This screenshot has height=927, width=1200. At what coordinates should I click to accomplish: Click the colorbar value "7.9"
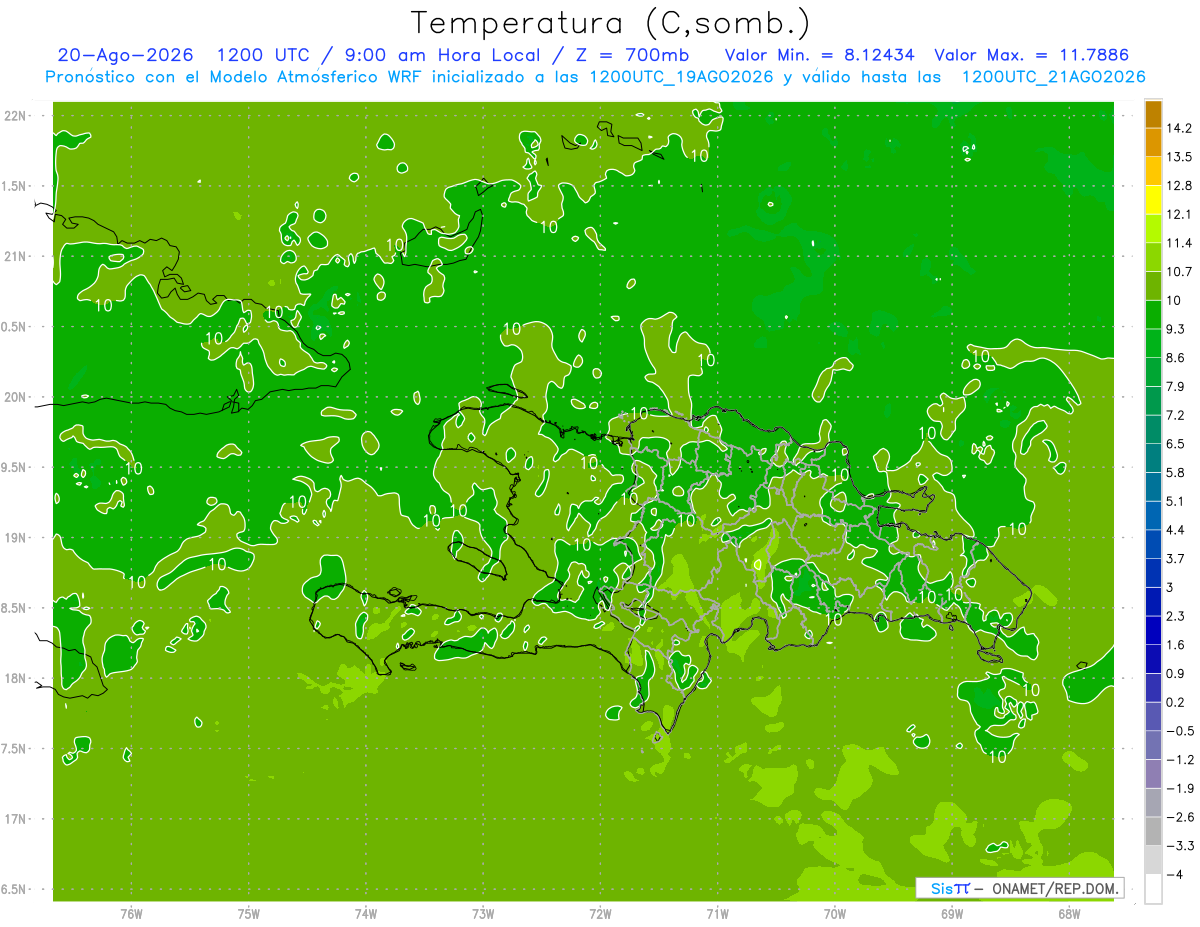coord(1175,386)
